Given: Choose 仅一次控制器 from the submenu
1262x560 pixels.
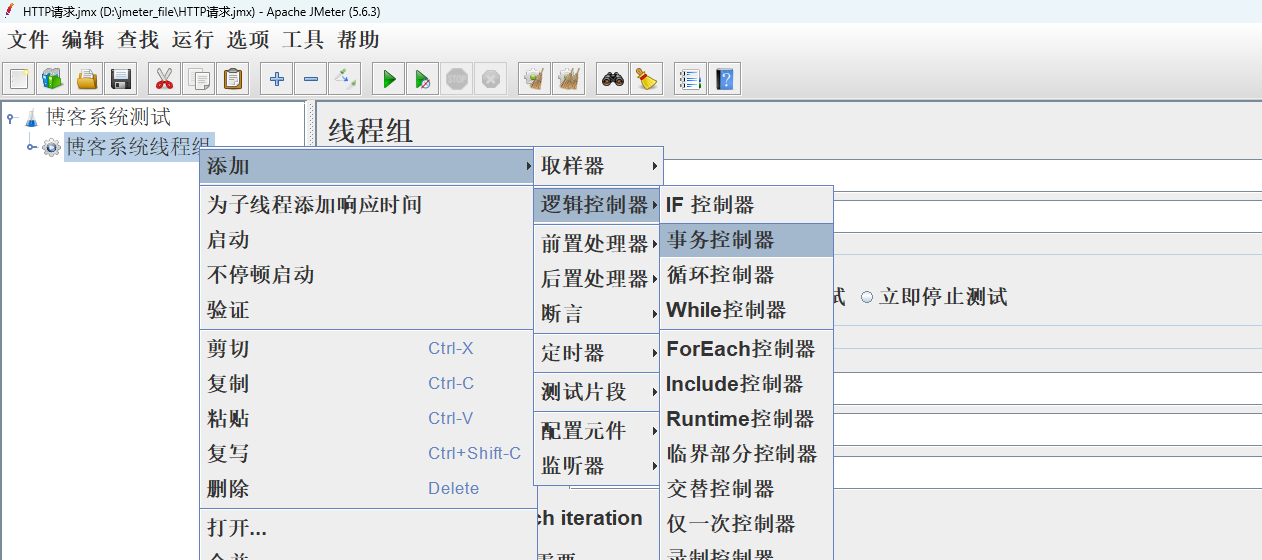Looking at the screenshot, I should click(746, 524).
